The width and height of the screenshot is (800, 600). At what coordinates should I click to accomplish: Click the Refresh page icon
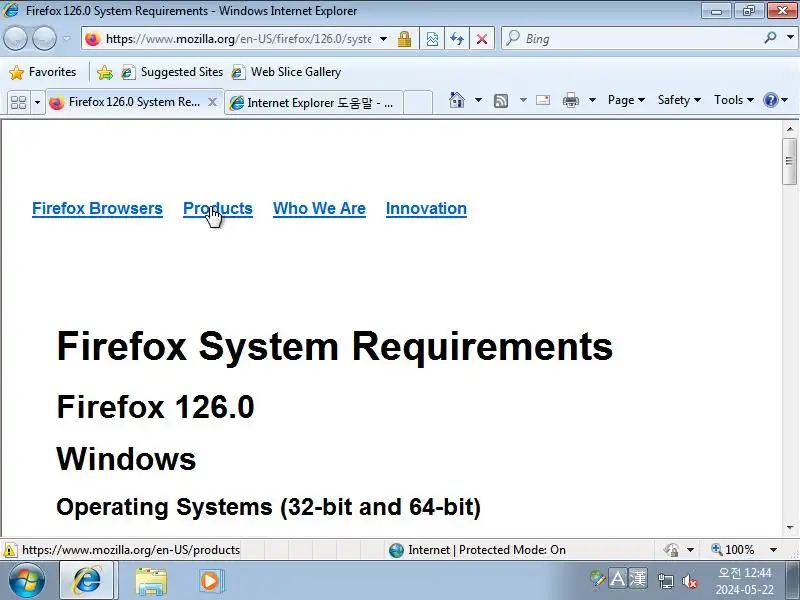pyautogui.click(x=457, y=39)
